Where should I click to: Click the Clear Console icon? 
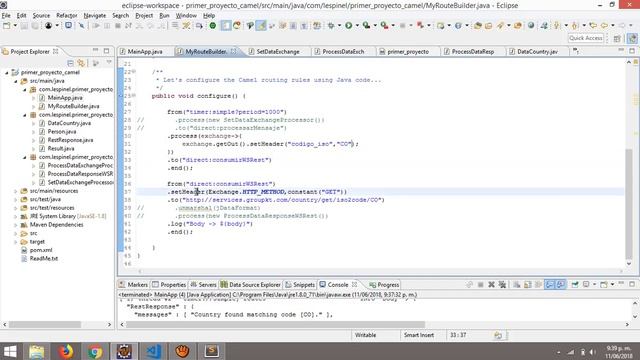(517, 284)
